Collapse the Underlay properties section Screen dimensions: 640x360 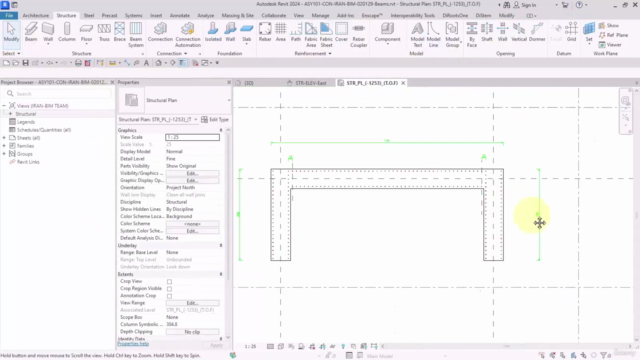[x=221, y=245]
